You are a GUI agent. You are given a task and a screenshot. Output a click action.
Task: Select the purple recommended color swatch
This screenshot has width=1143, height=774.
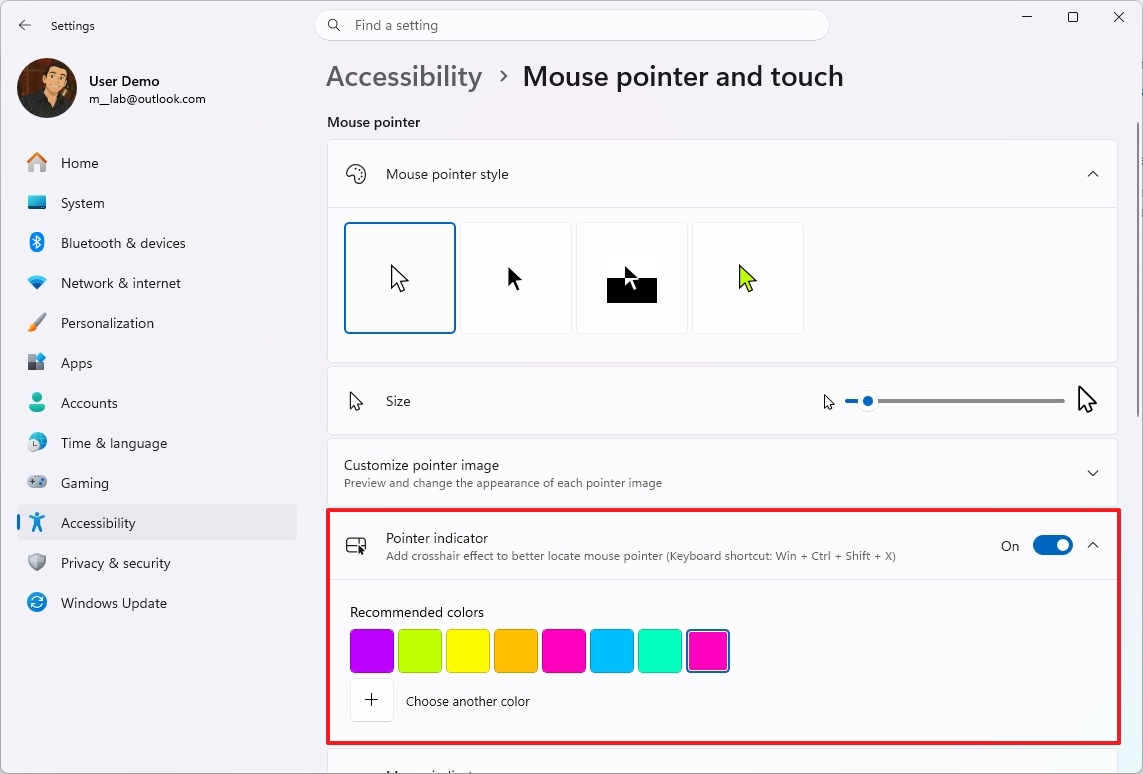[371, 650]
